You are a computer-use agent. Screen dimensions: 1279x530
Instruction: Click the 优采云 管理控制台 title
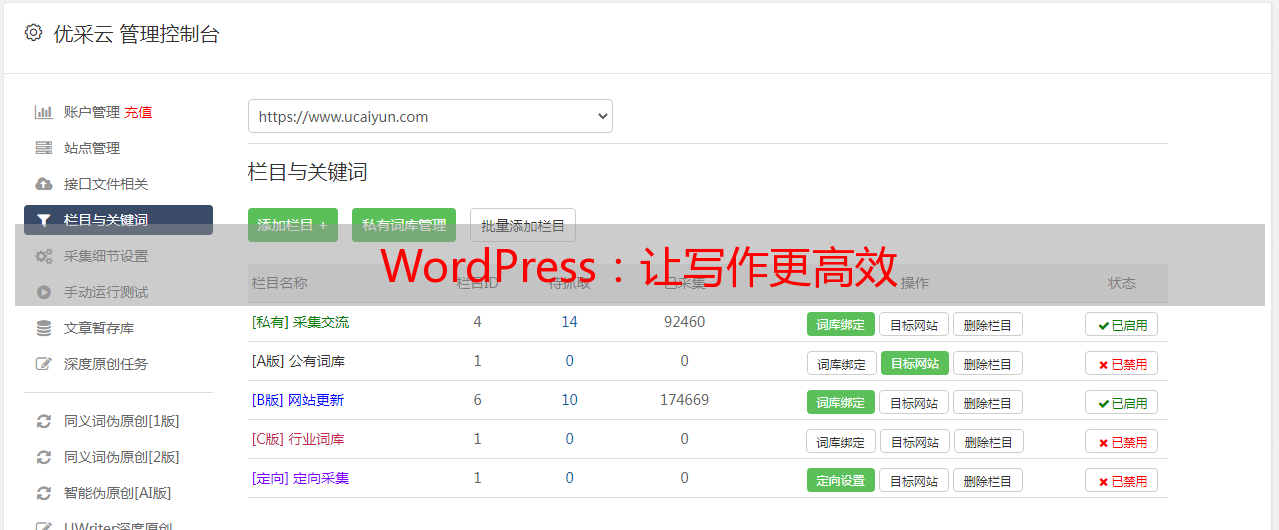[x=136, y=34]
